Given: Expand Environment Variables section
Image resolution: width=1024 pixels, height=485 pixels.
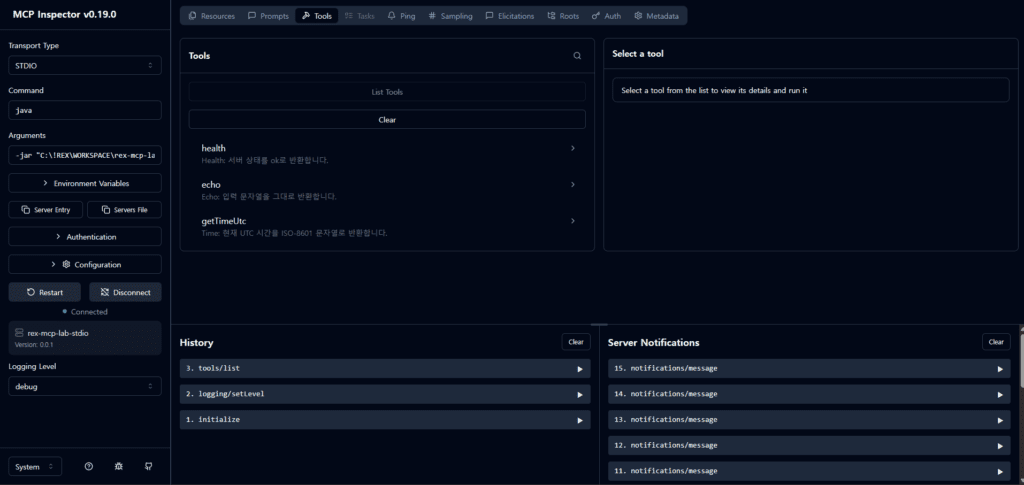Looking at the screenshot, I should [x=85, y=183].
